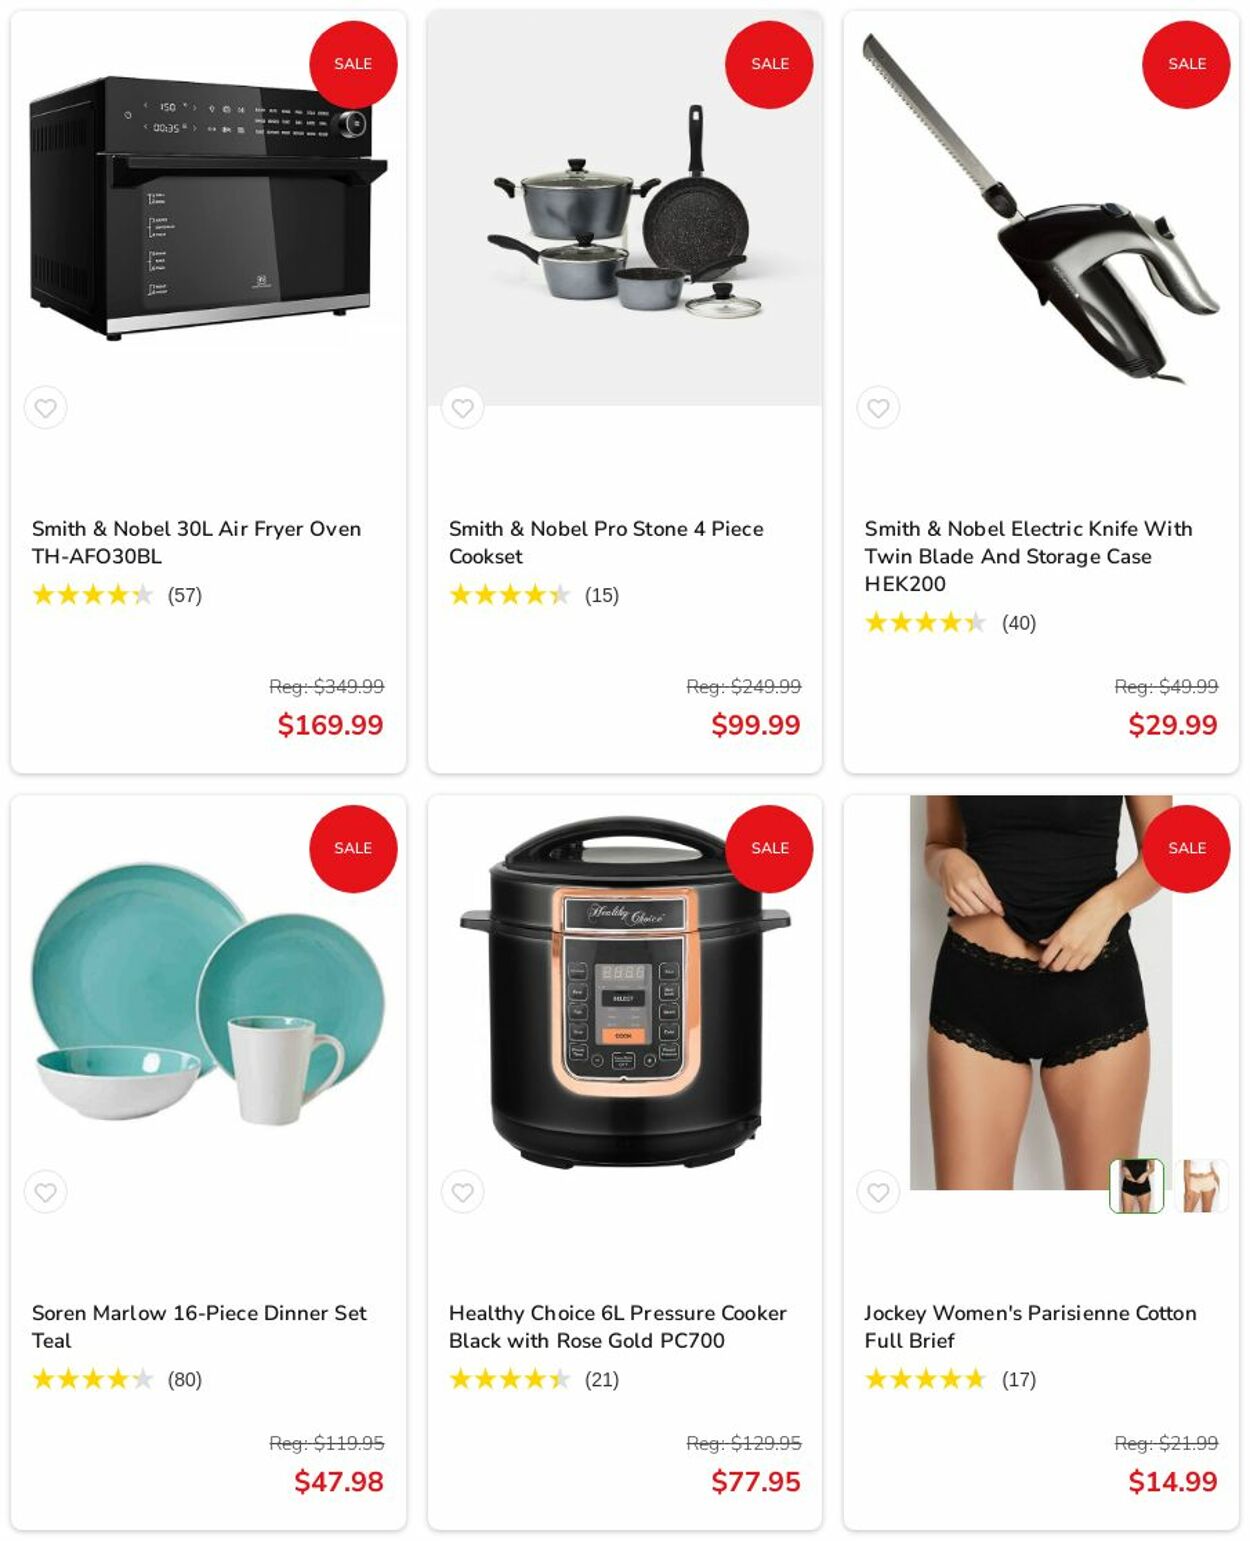1250x1541 pixels.
Task: Click SALE badge on Pressure Cooker
Action: (769, 848)
